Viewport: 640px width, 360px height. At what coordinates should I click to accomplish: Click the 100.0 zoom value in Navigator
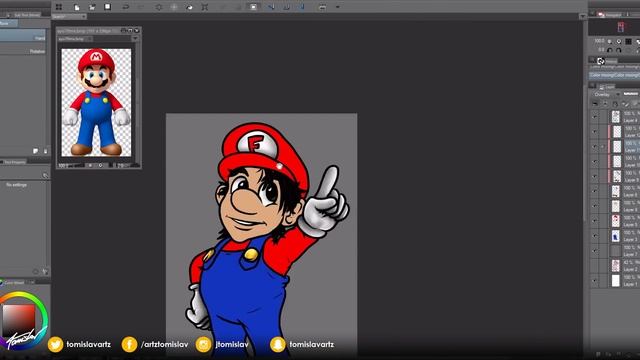click(599, 41)
